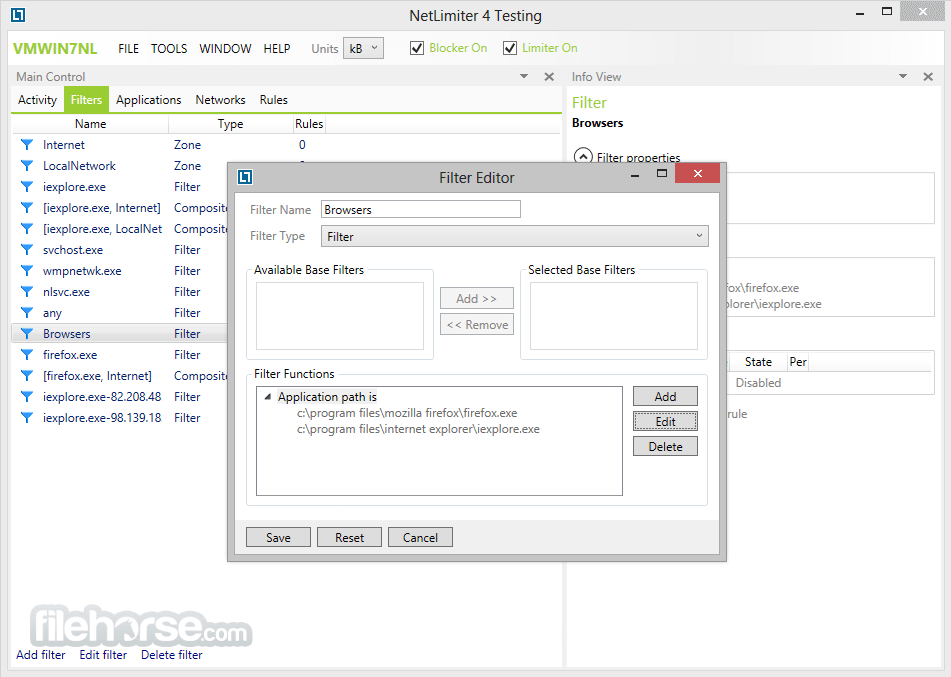Open the HELP menu
The image size is (951, 677).
(x=277, y=49)
